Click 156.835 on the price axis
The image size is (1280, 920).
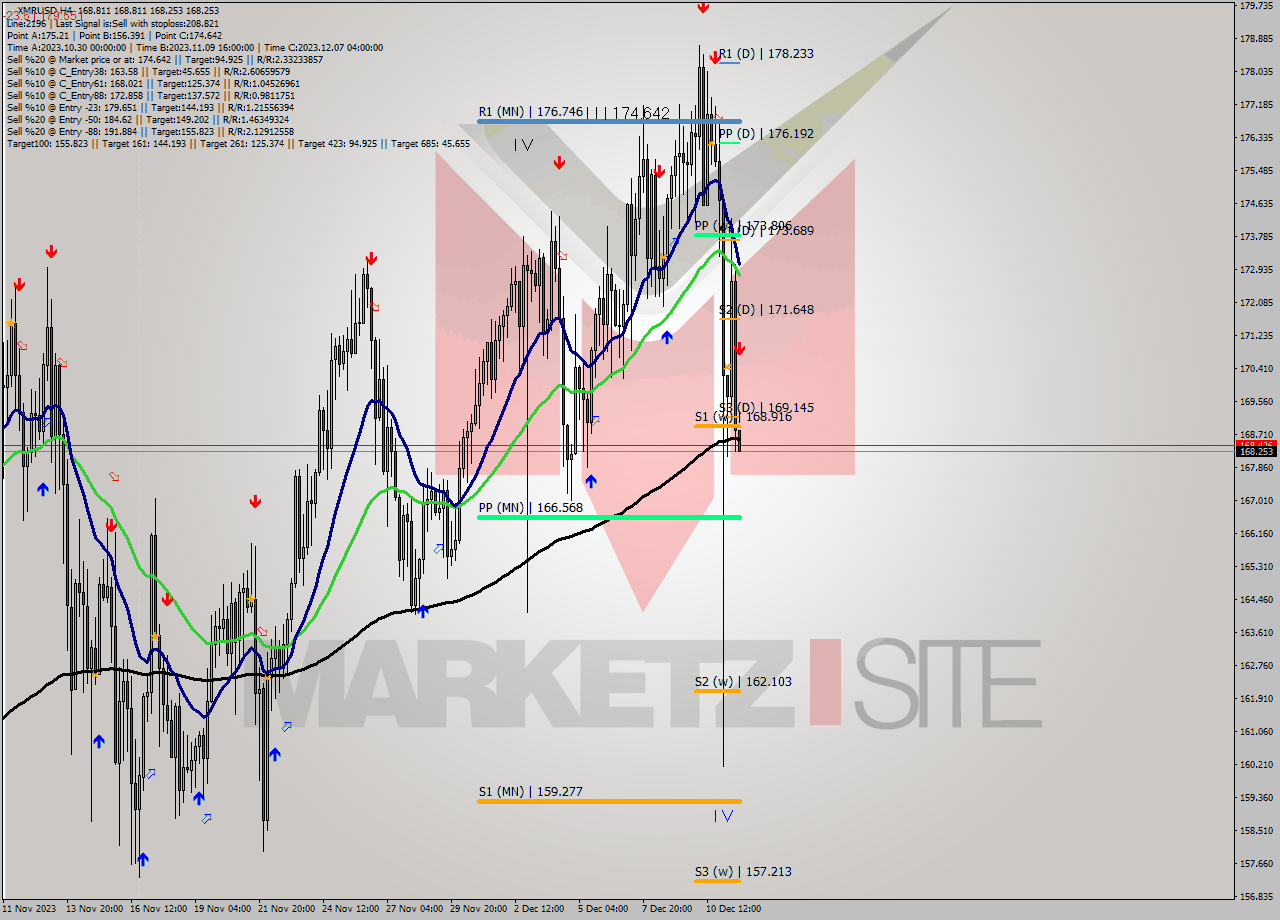pos(1256,897)
